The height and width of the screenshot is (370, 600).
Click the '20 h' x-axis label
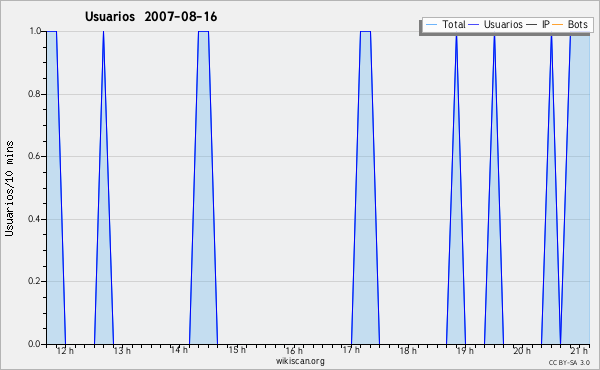pos(522,351)
